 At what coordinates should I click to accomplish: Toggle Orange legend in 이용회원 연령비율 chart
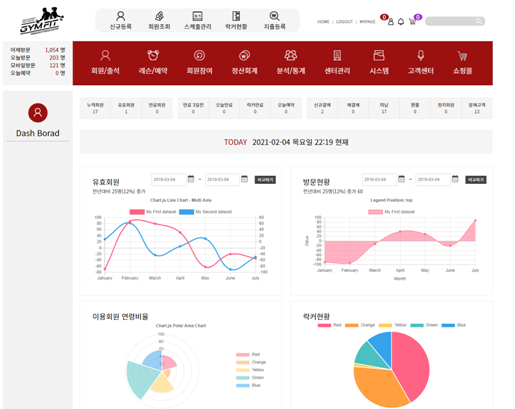click(251, 362)
